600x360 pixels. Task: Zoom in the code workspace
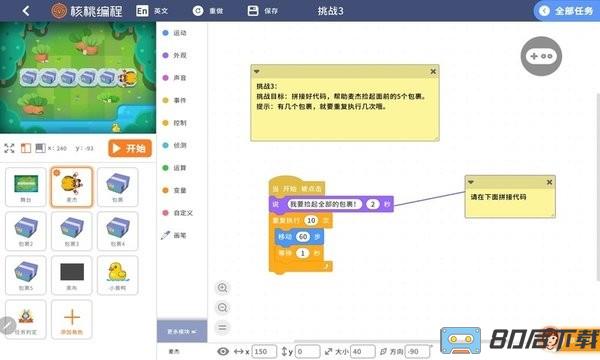coord(223,288)
